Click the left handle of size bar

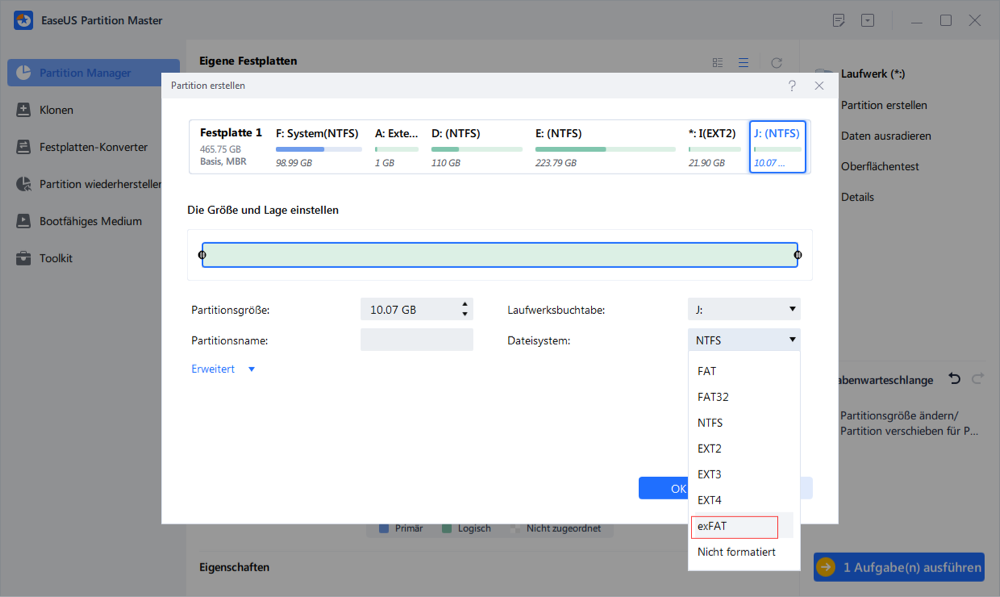click(x=202, y=255)
